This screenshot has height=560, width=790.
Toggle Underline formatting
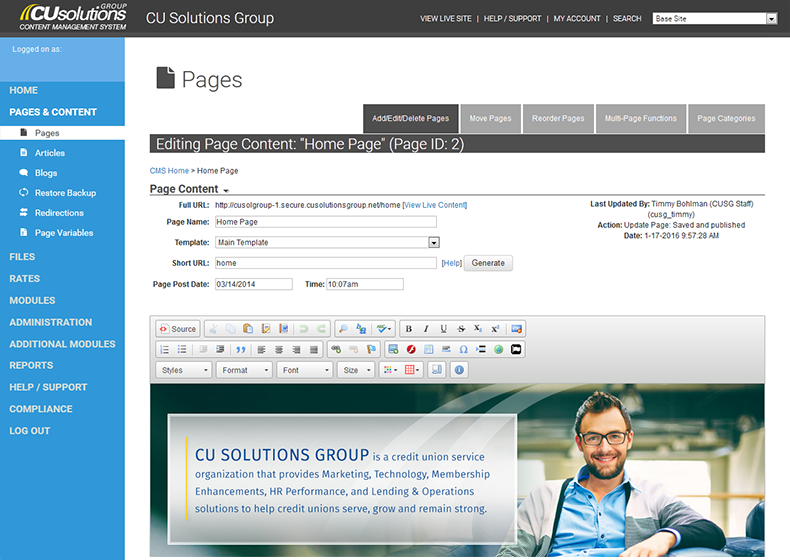coord(443,329)
